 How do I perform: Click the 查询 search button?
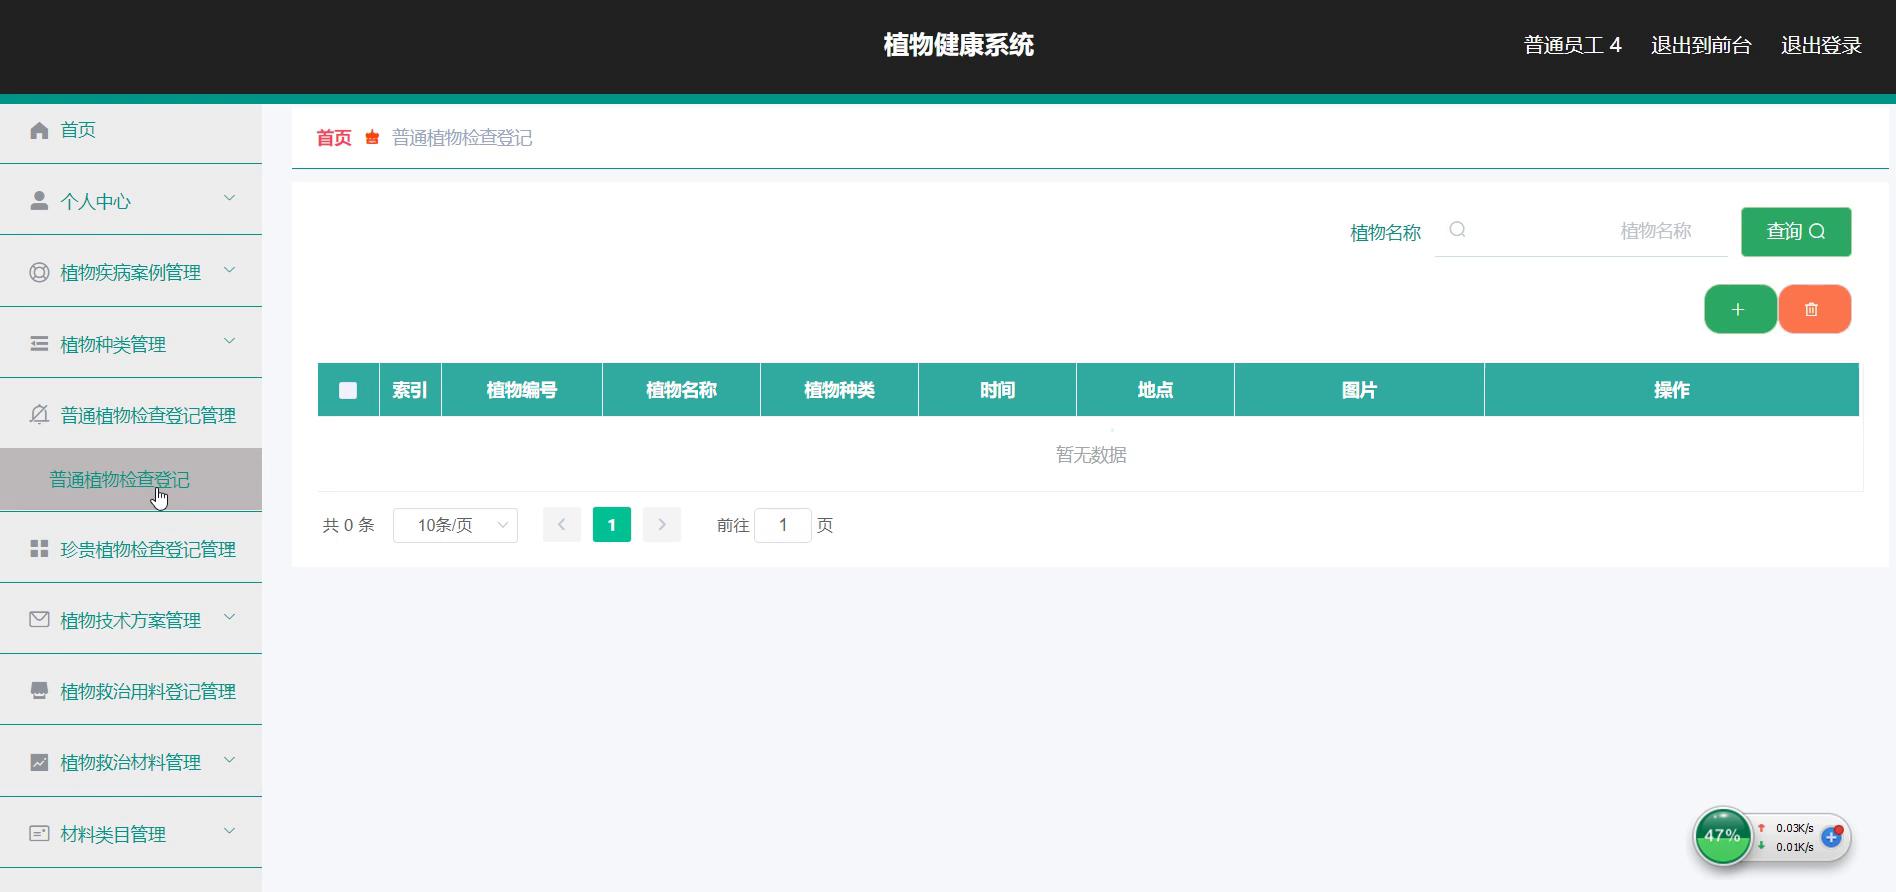coord(1795,232)
